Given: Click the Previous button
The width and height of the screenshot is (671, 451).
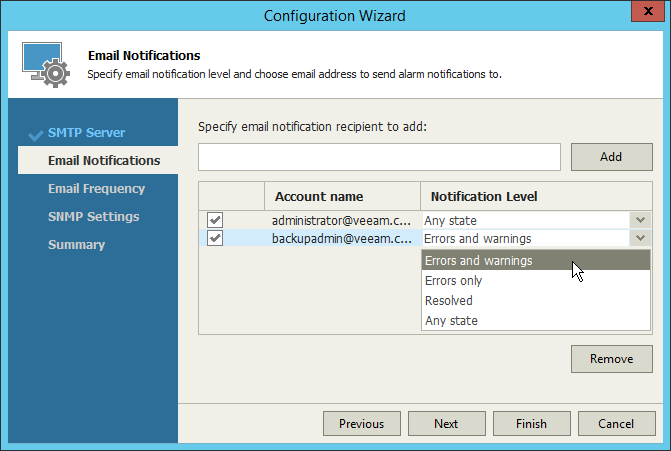Looking at the screenshot, I should [x=361, y=424].
